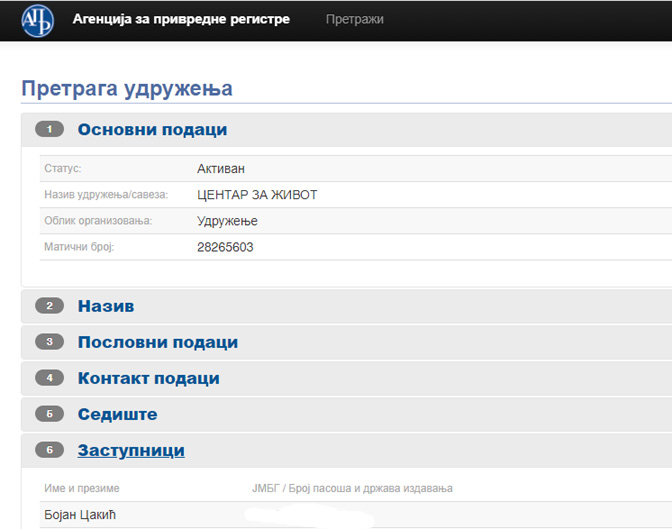Click the number 1 badge icon
Screen dimensions: 672x529
(x=49, y=129)
